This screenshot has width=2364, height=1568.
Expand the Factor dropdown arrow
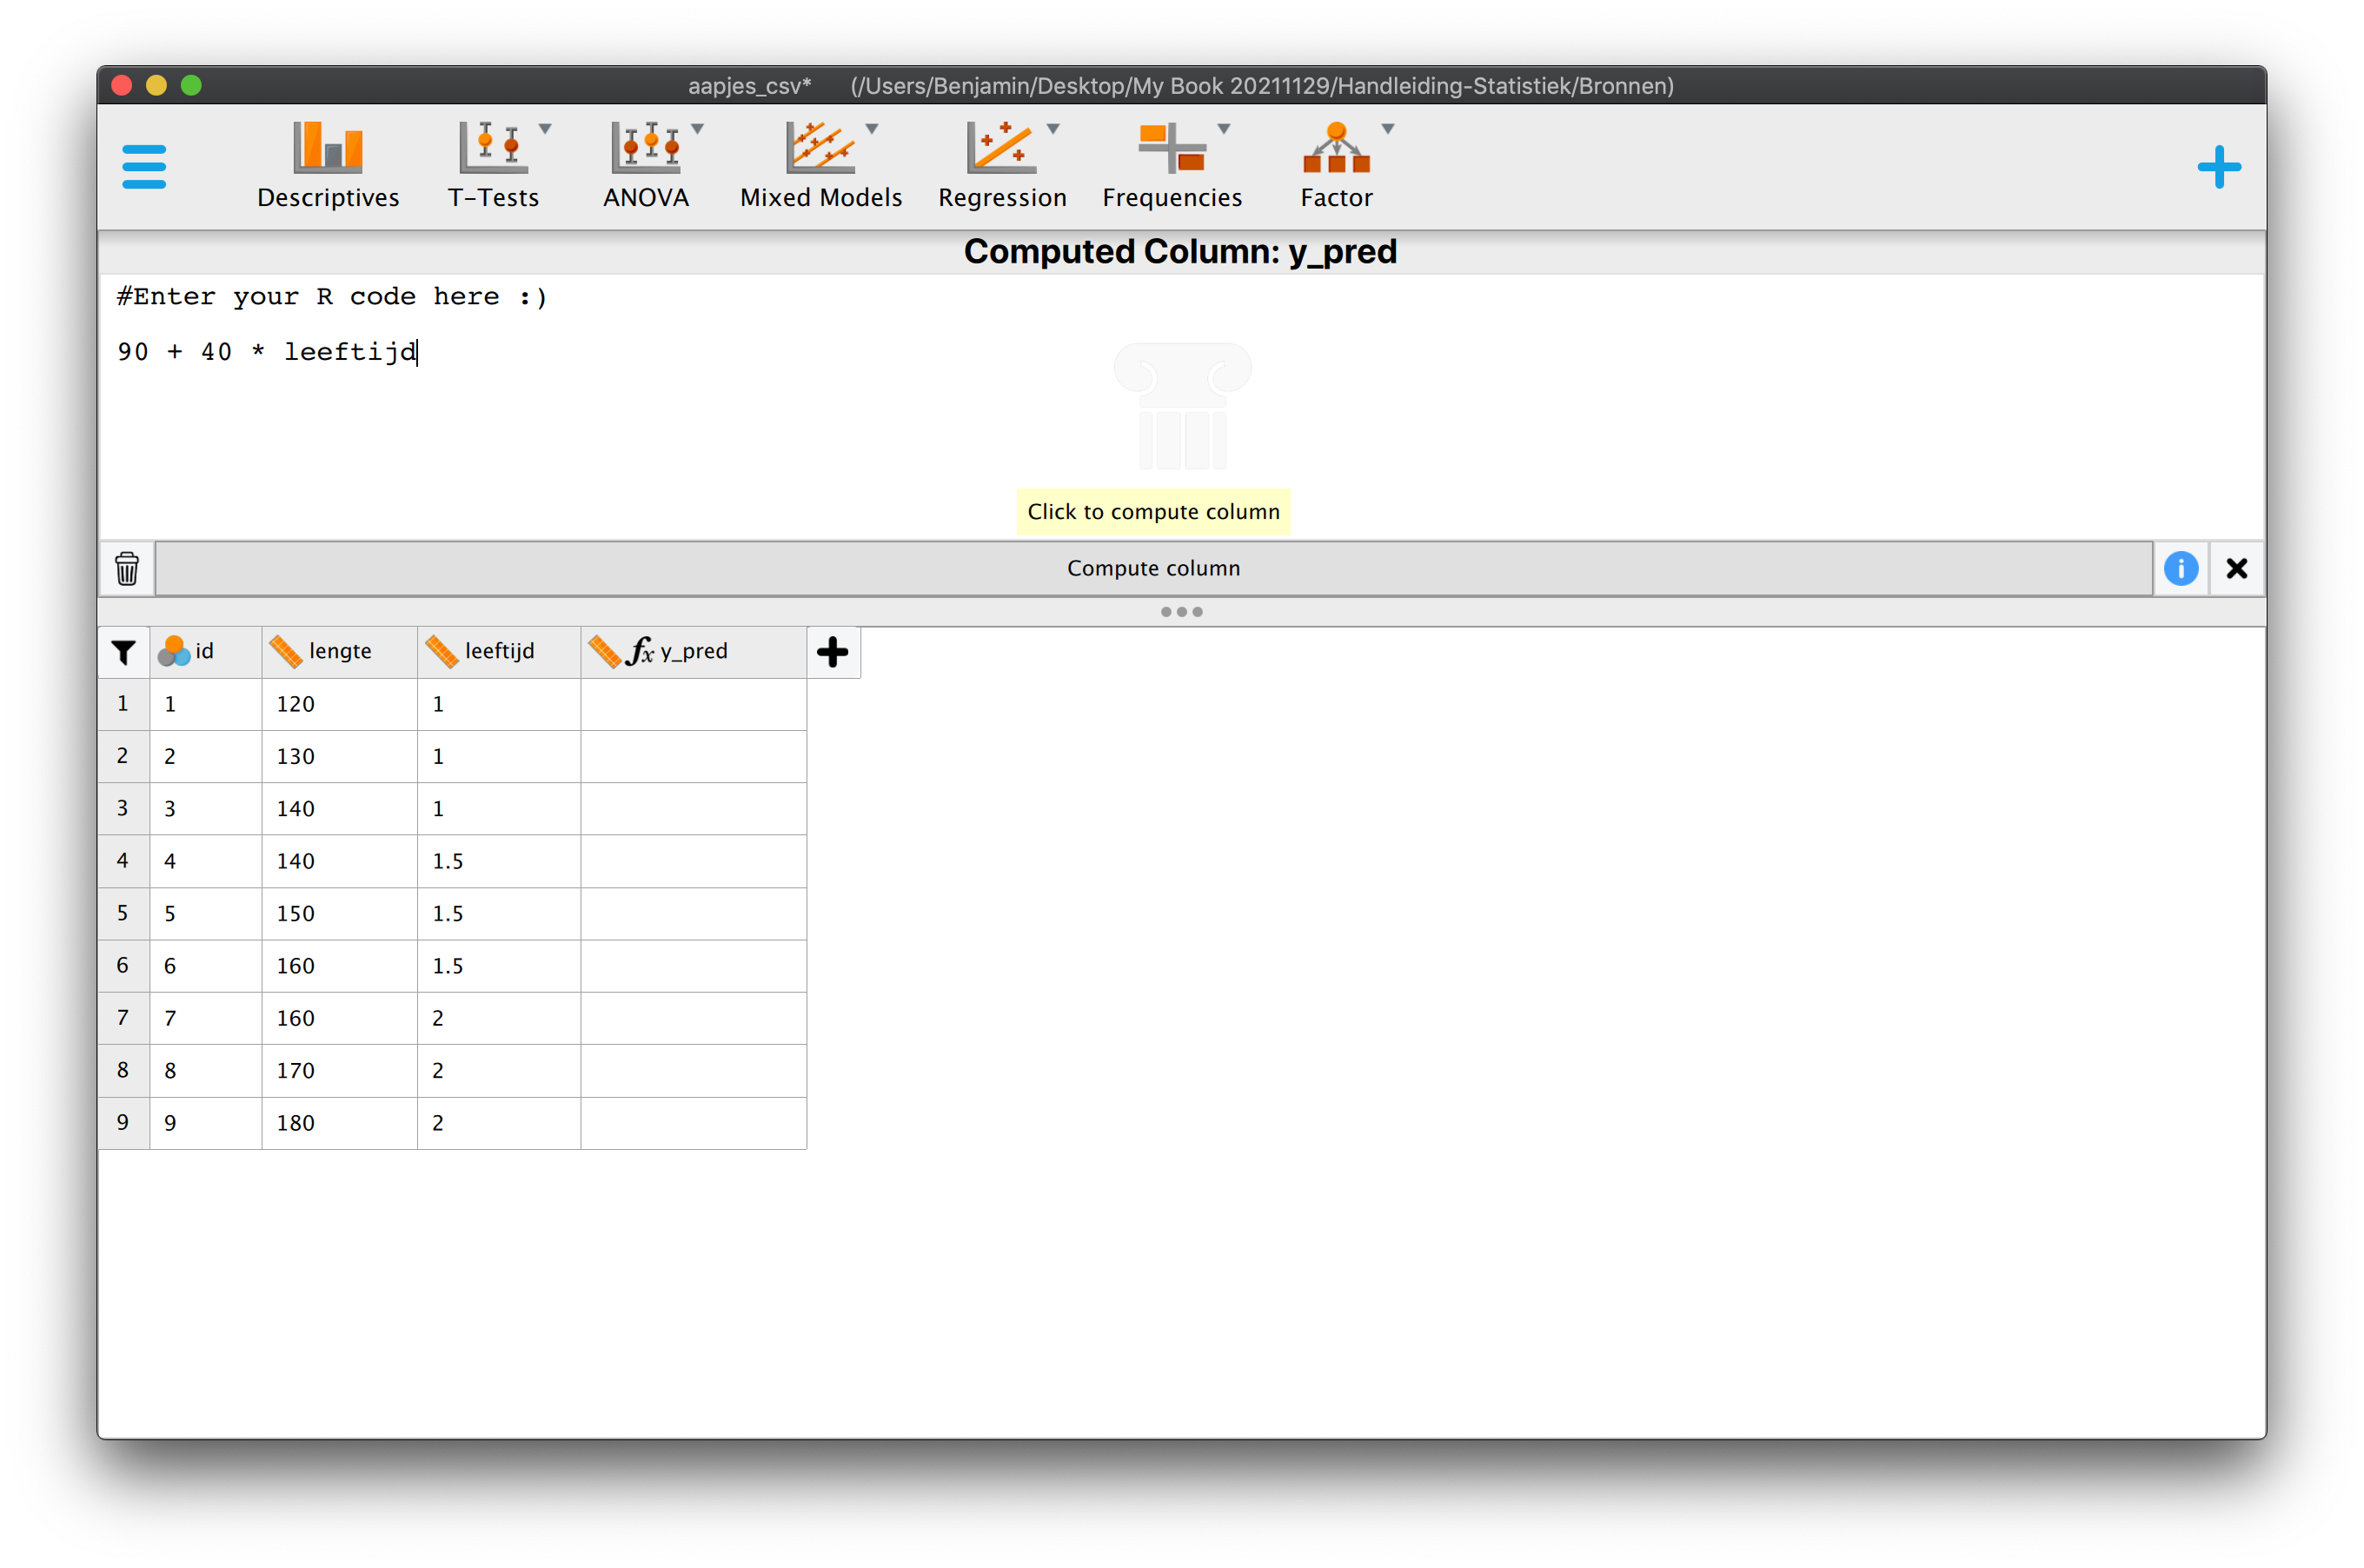coord(1387,129)
